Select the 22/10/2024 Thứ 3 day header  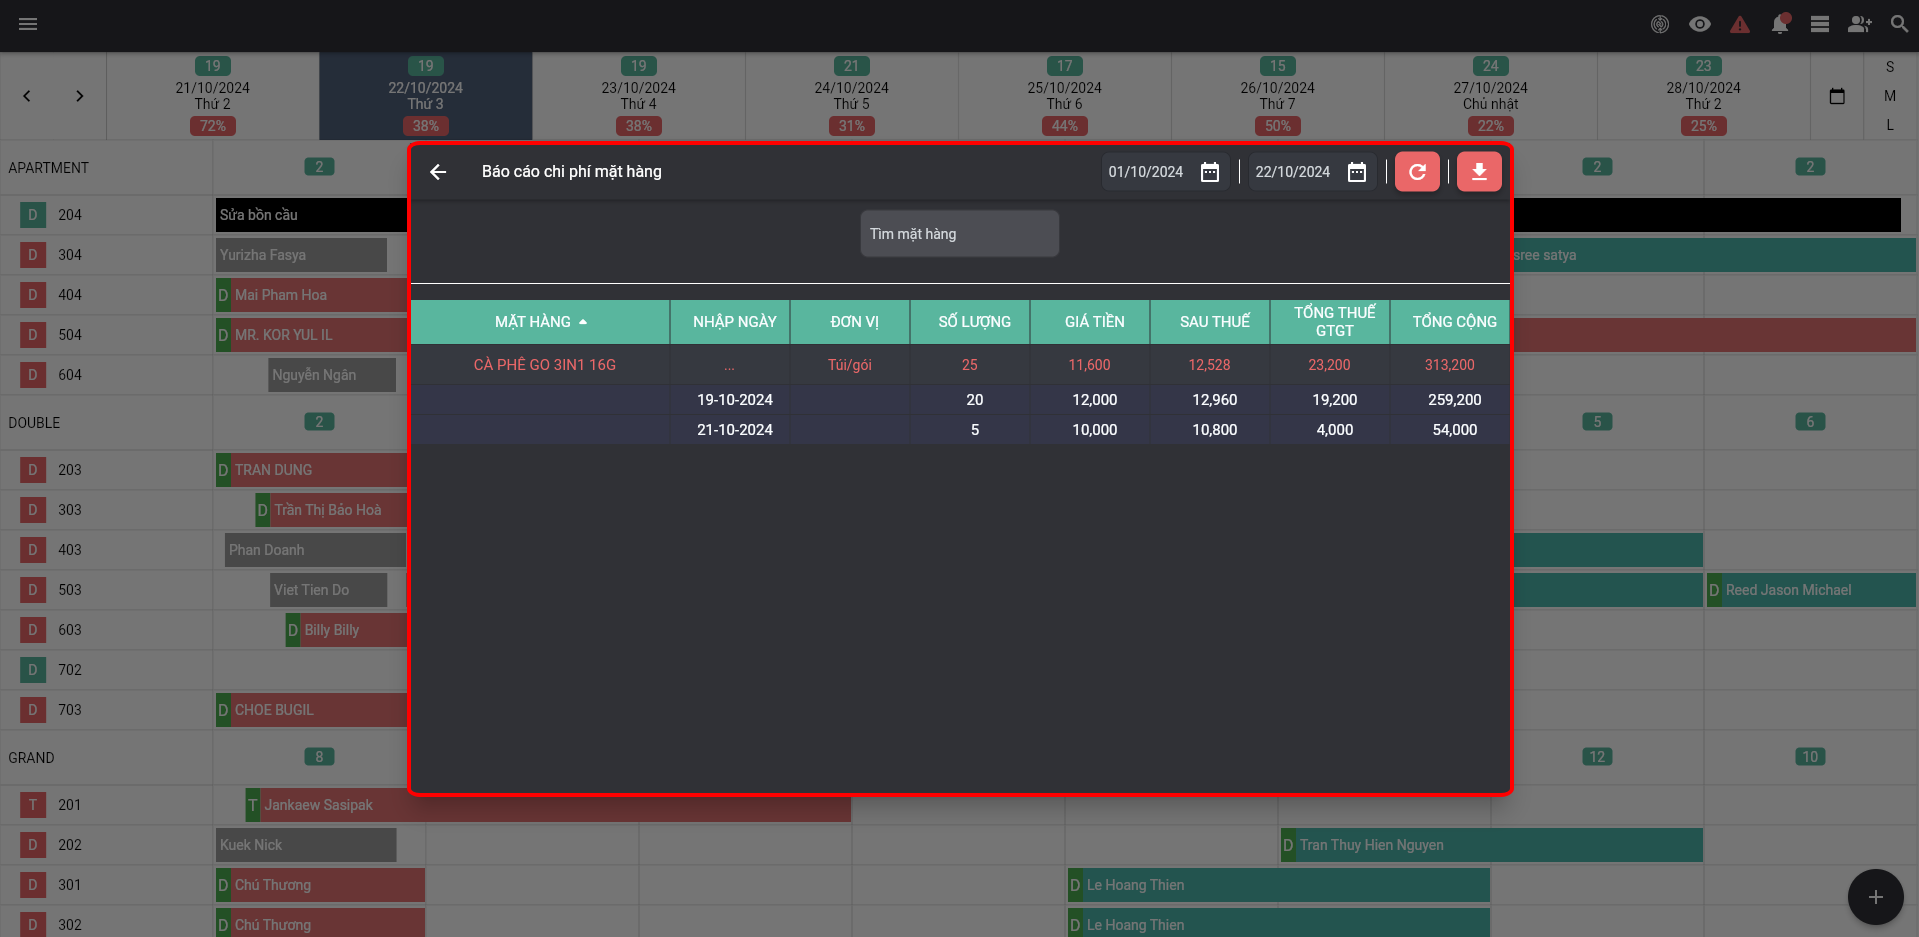pos(426,96)
